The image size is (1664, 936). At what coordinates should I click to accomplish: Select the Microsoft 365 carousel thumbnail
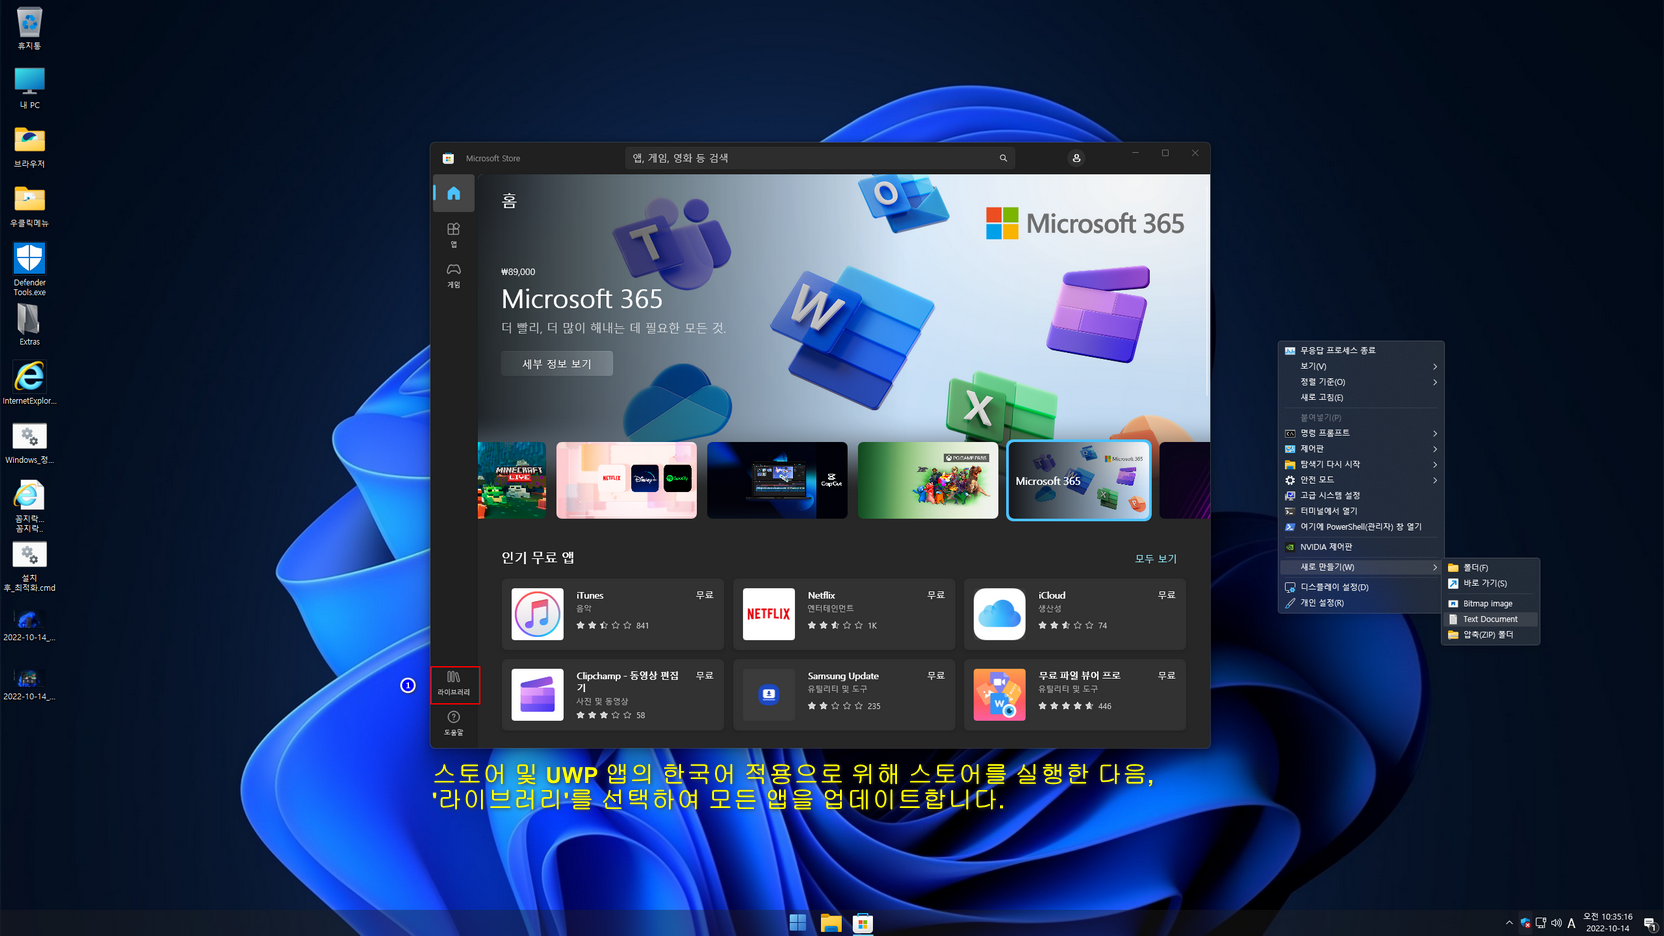point(1079,480)
